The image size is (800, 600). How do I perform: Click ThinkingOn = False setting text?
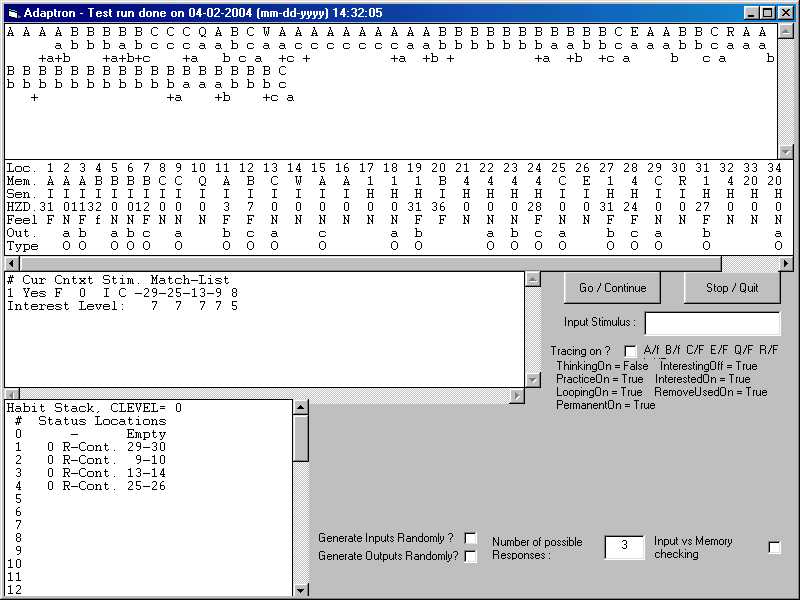click(602, 366)
